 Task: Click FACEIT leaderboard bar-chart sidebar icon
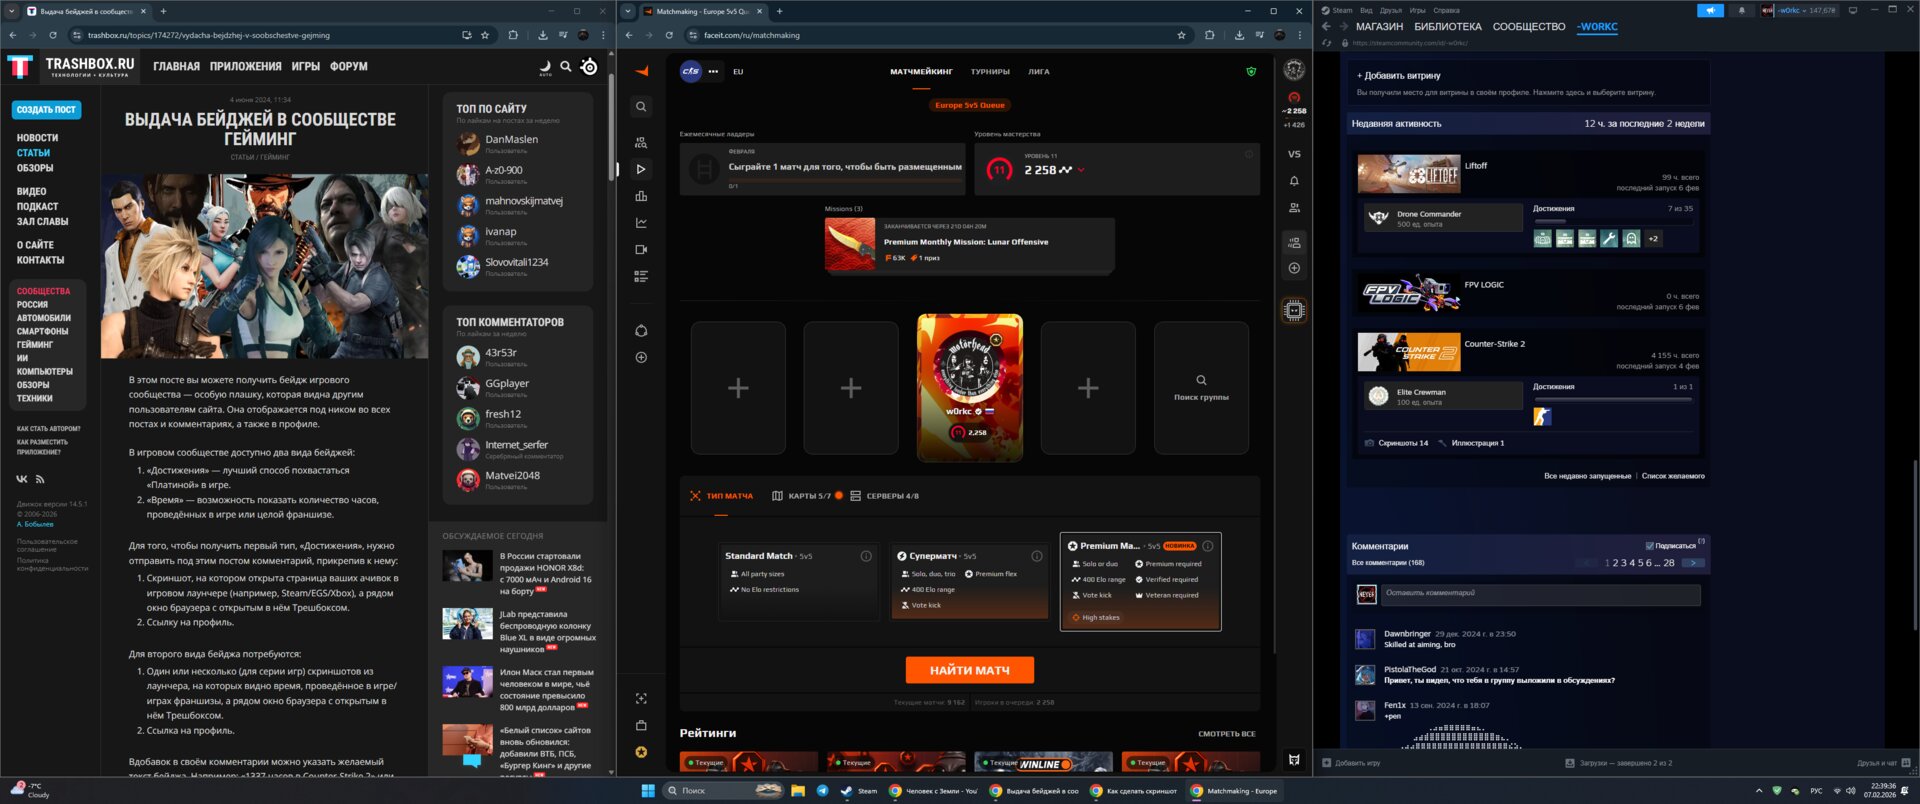pos(641,196)
